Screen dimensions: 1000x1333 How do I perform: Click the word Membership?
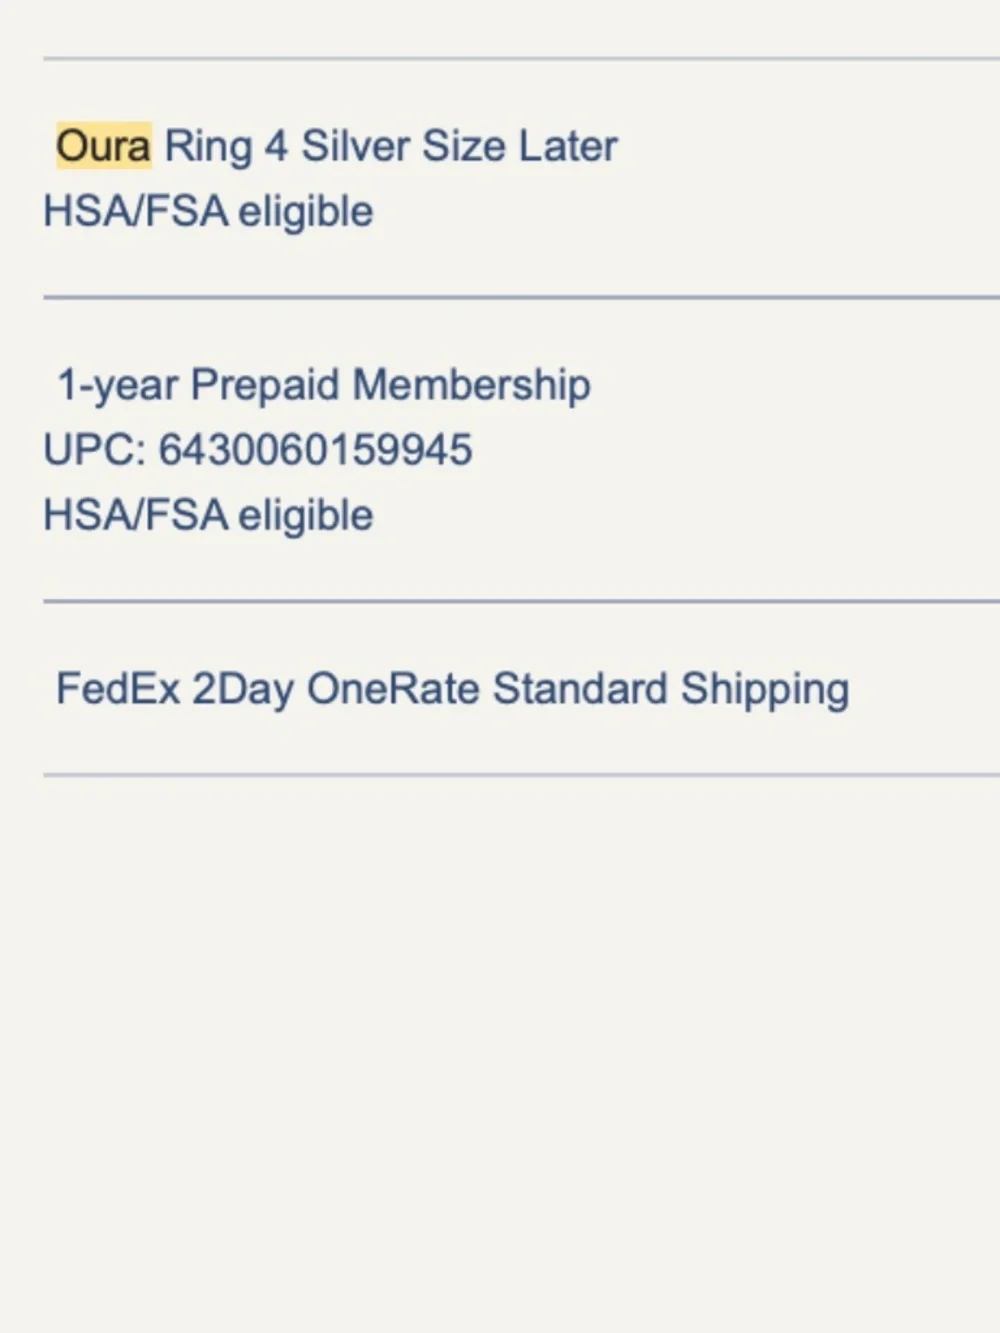click(x=471, y=385)
